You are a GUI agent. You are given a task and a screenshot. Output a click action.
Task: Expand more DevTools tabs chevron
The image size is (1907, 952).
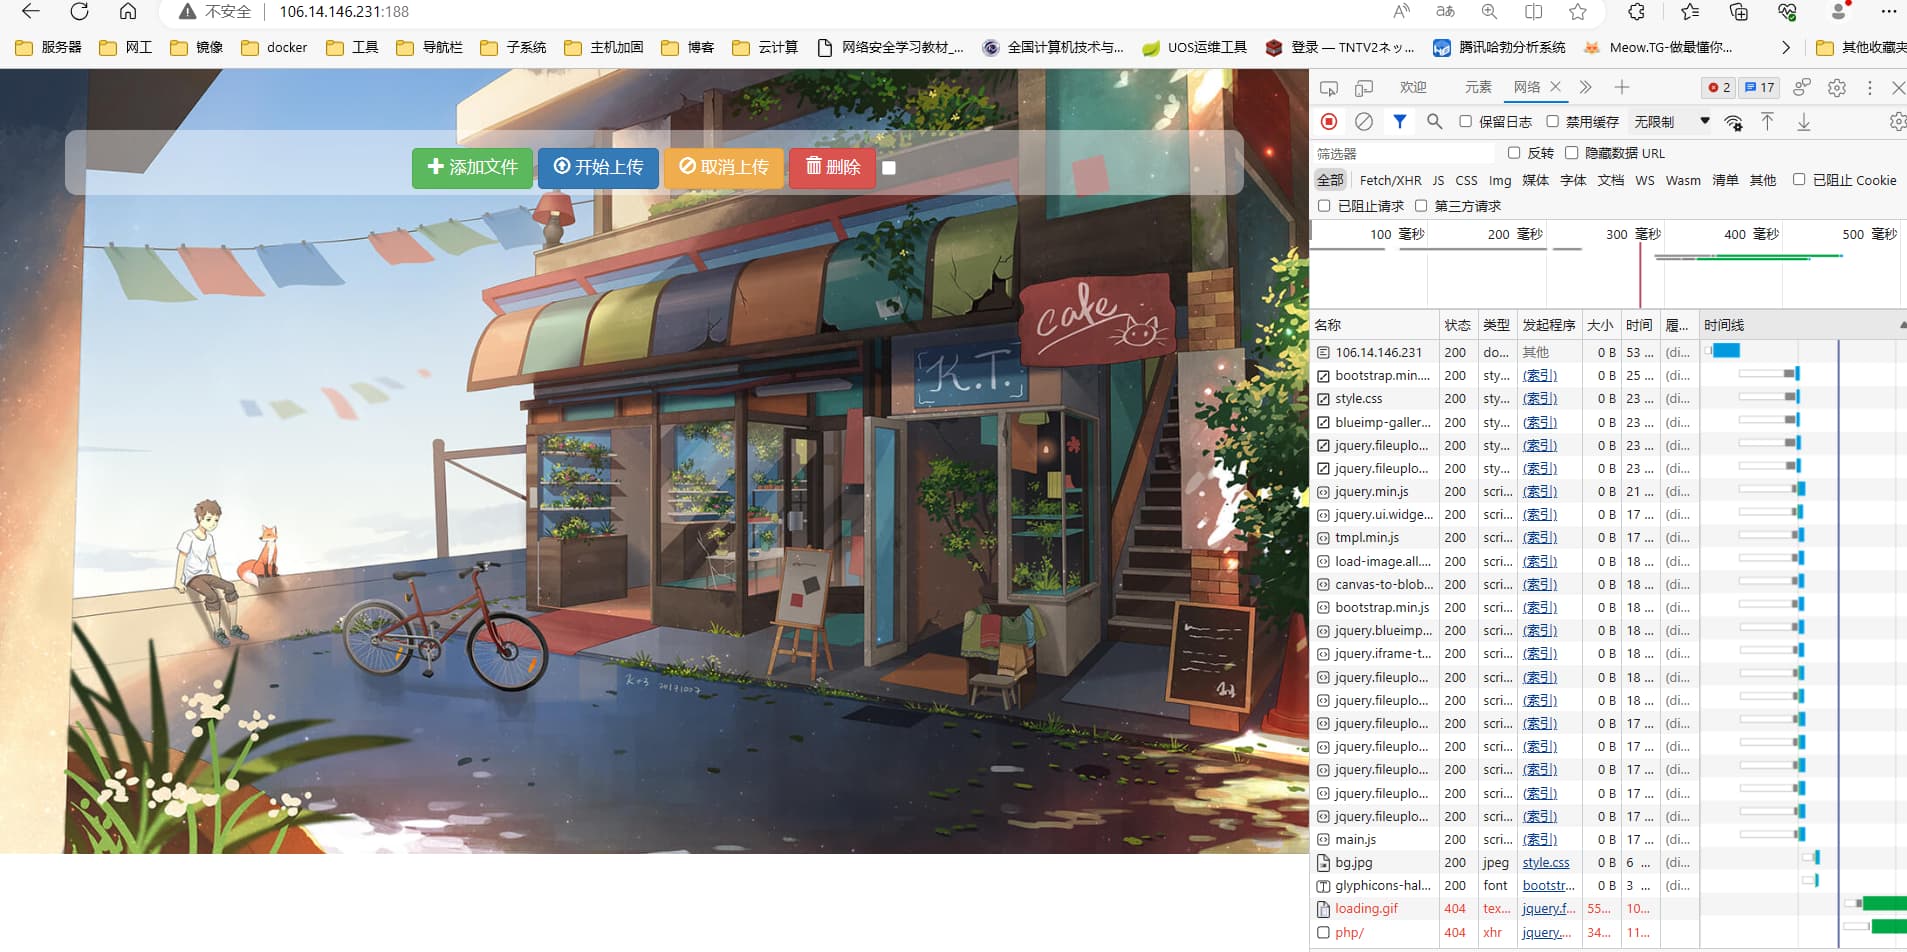(1585, 88)
